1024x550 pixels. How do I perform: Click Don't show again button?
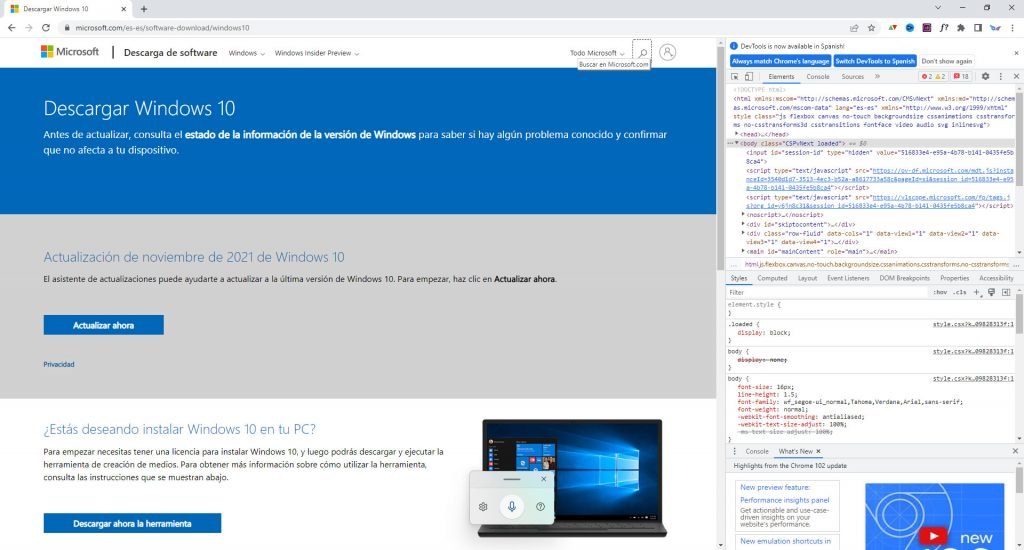click(x=946, y=61)
